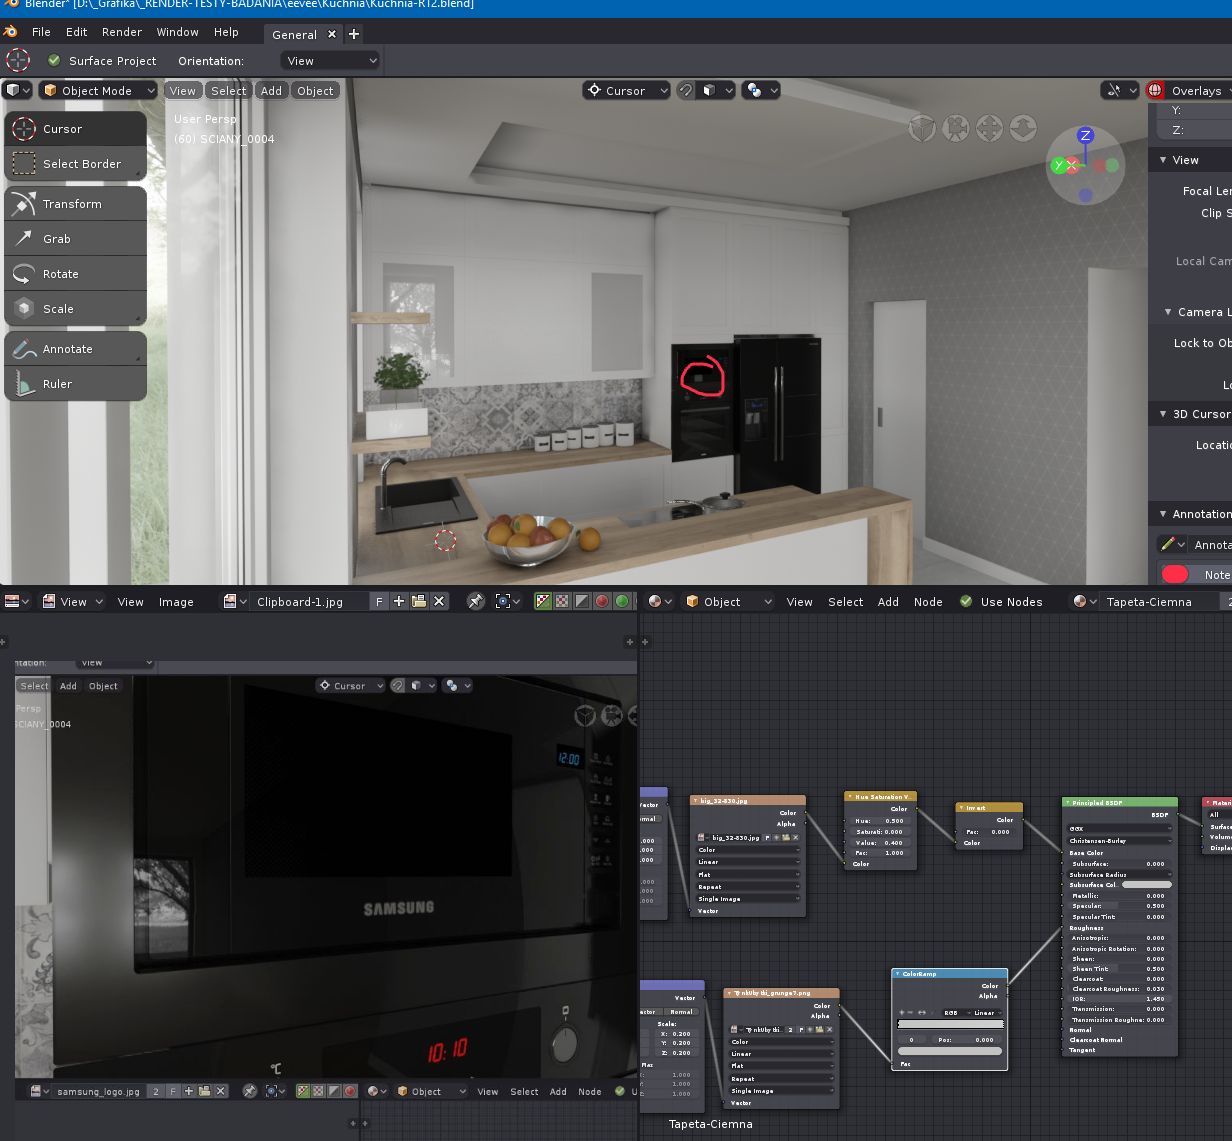Toggle the Surface Project checkbox

pos(54,61)
